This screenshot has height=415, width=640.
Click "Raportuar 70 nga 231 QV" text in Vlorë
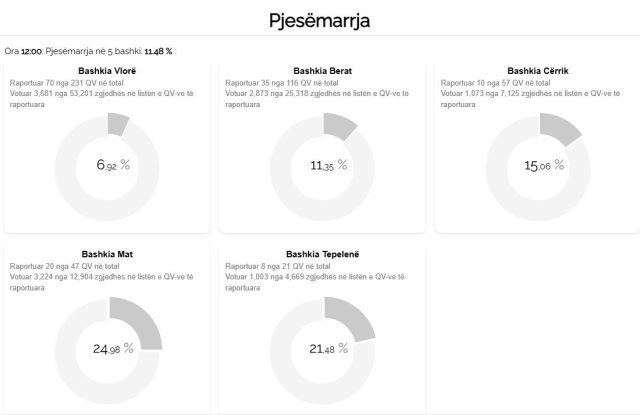click(63, 83)
